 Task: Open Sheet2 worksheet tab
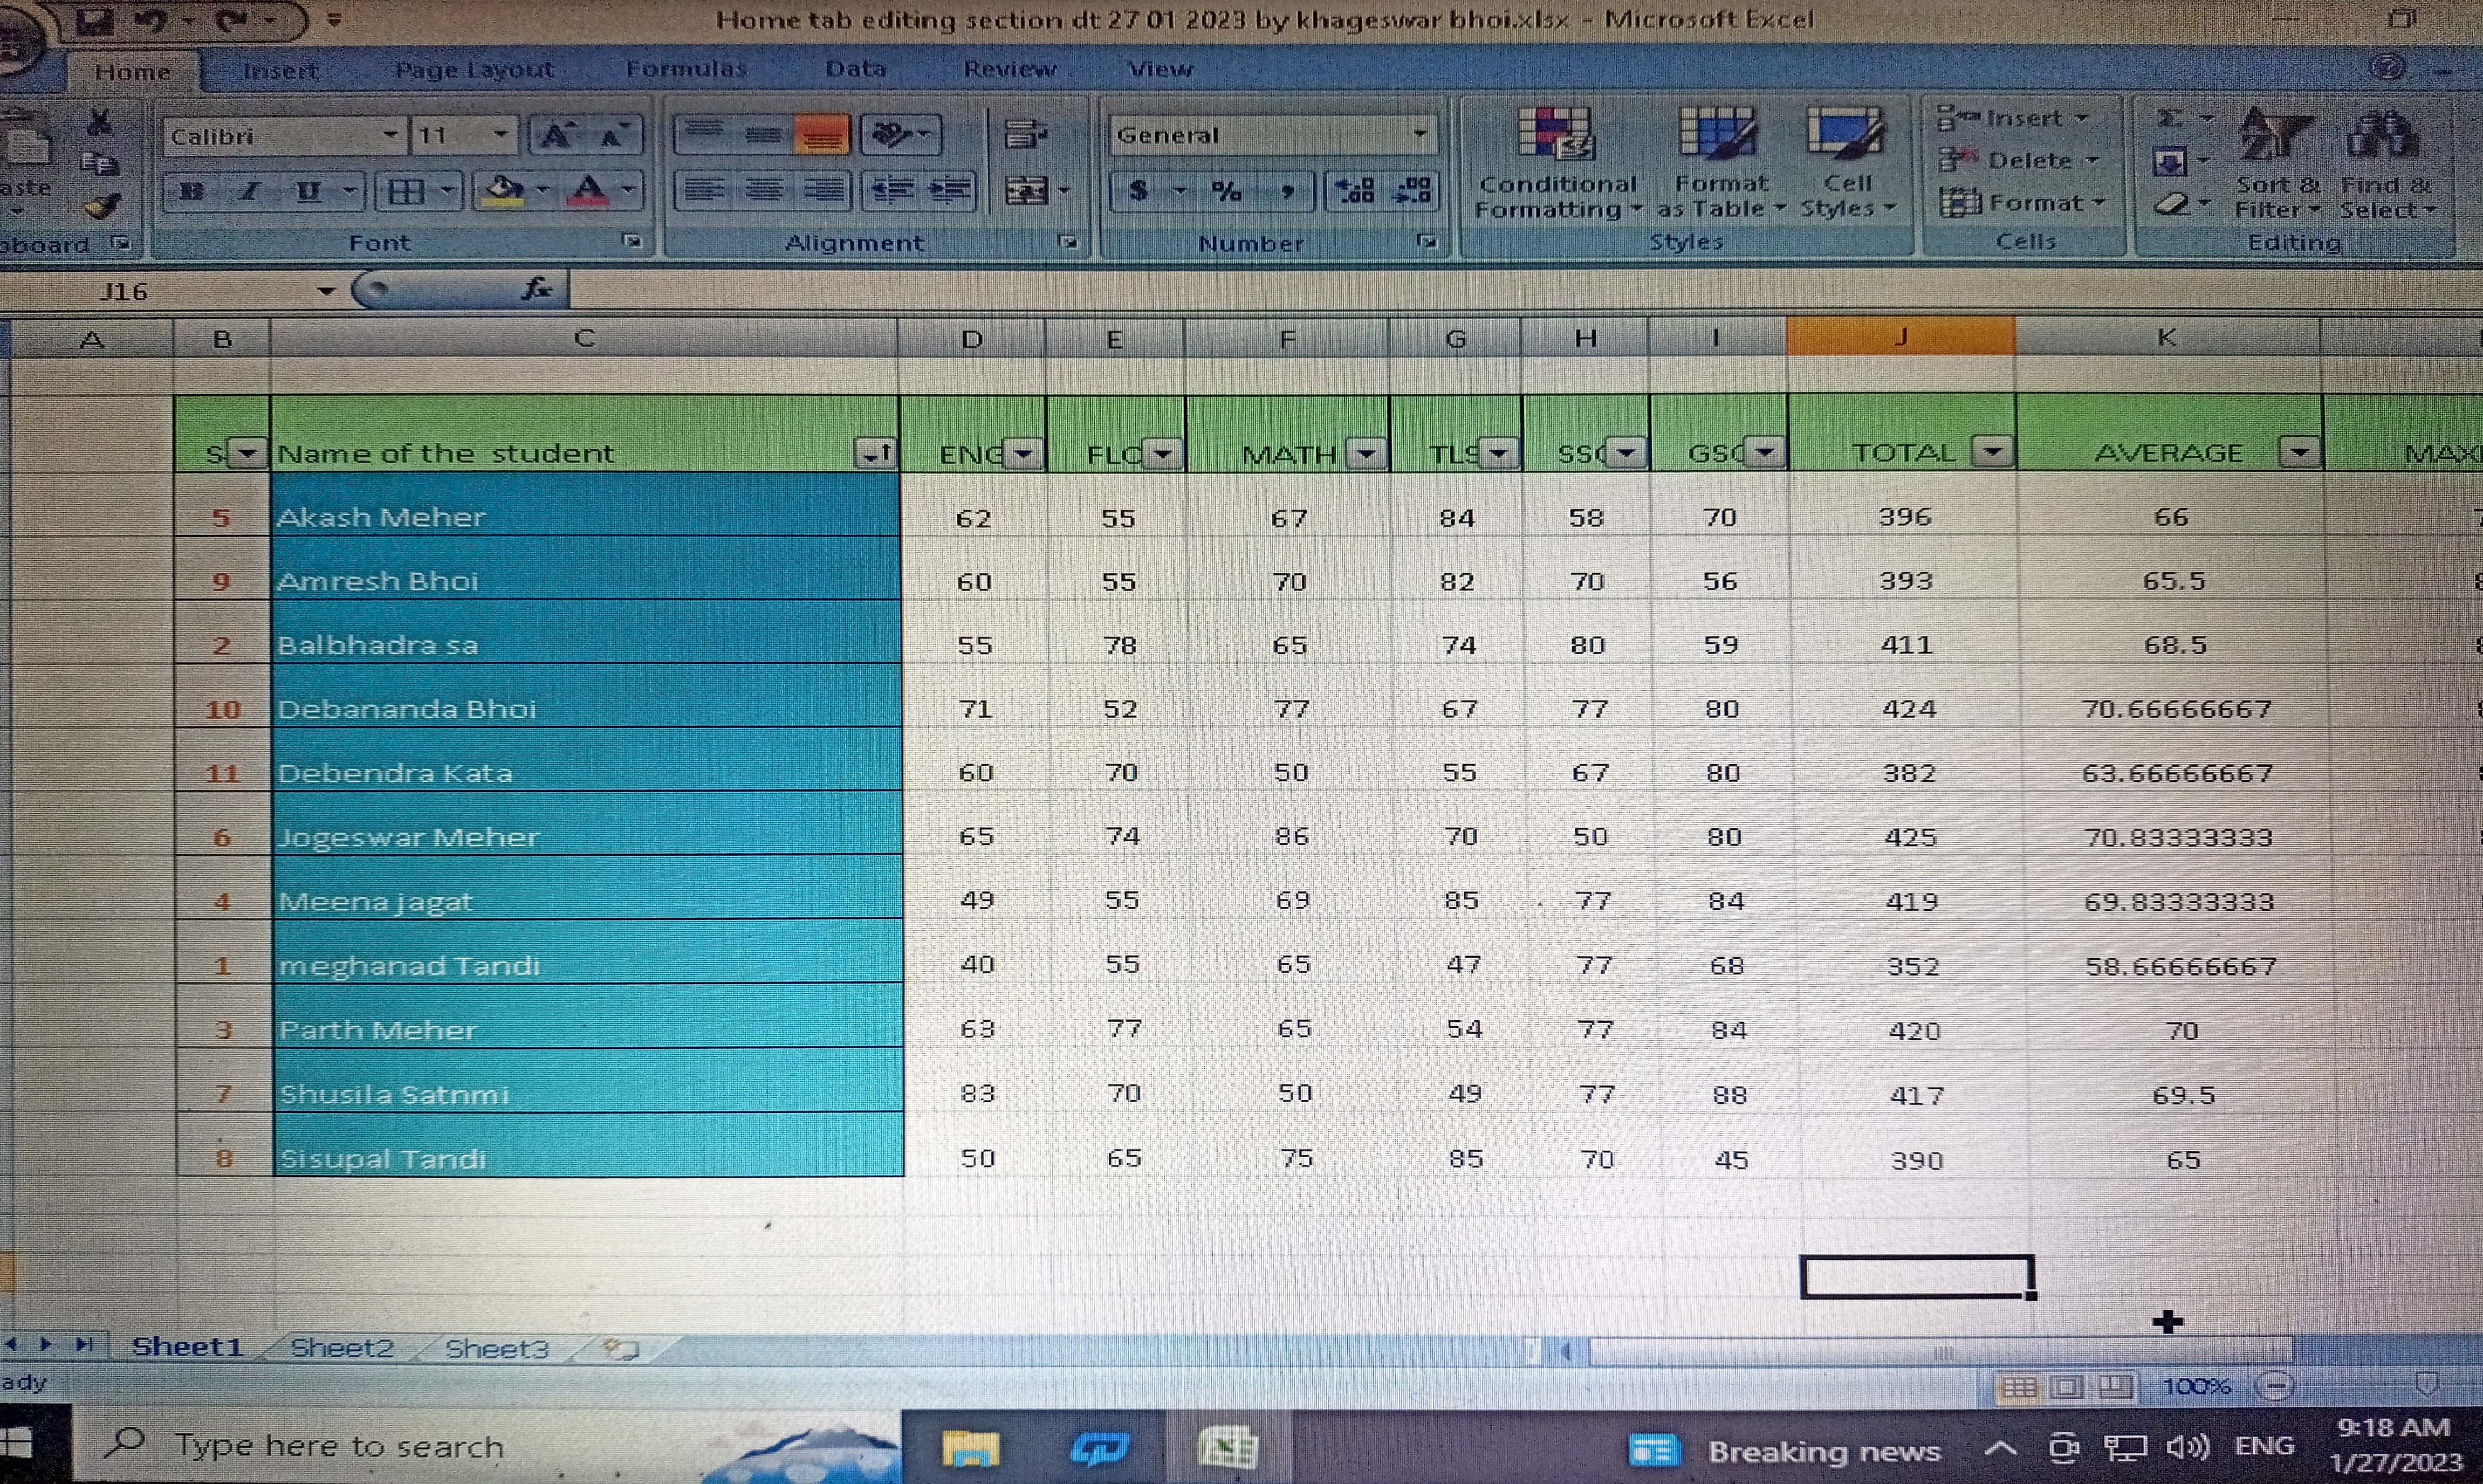[341, 1348]
